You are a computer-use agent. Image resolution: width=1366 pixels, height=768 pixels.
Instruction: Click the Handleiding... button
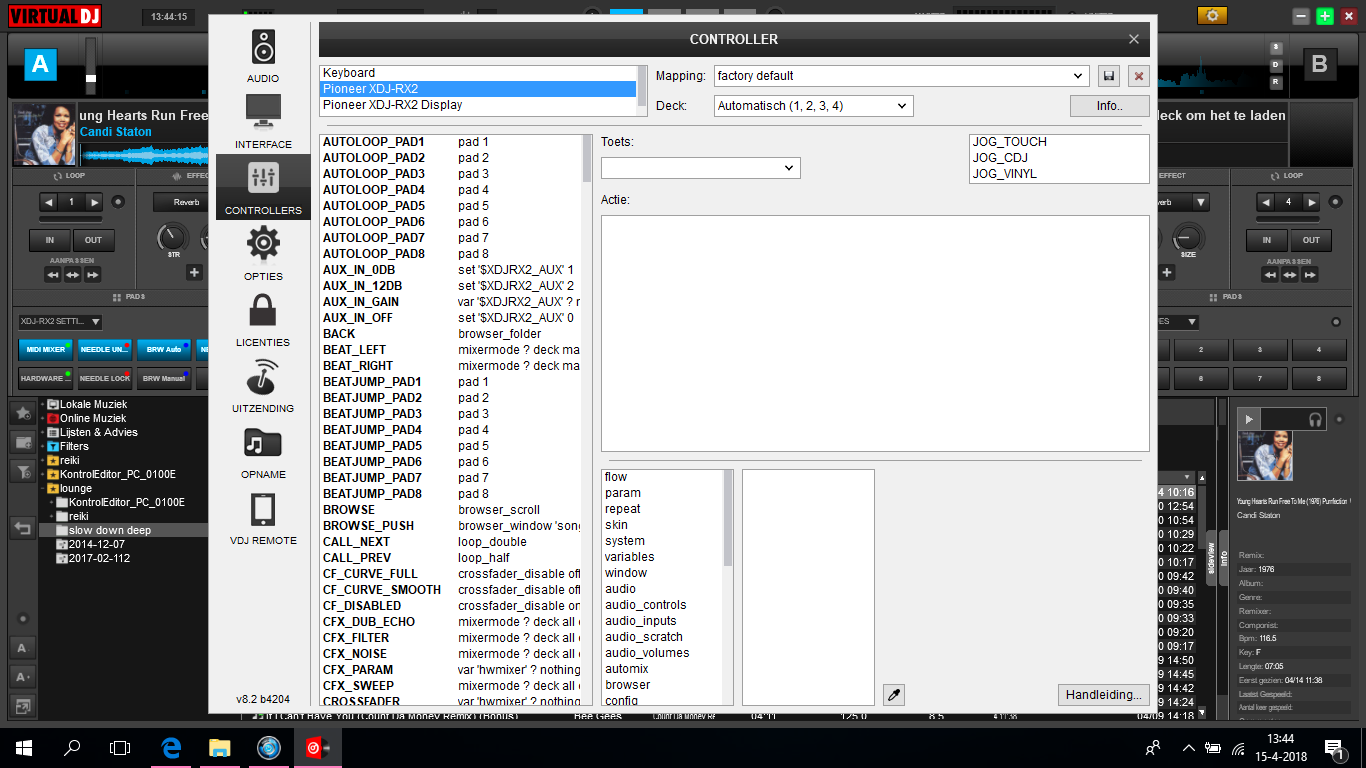coord(1103,695)
